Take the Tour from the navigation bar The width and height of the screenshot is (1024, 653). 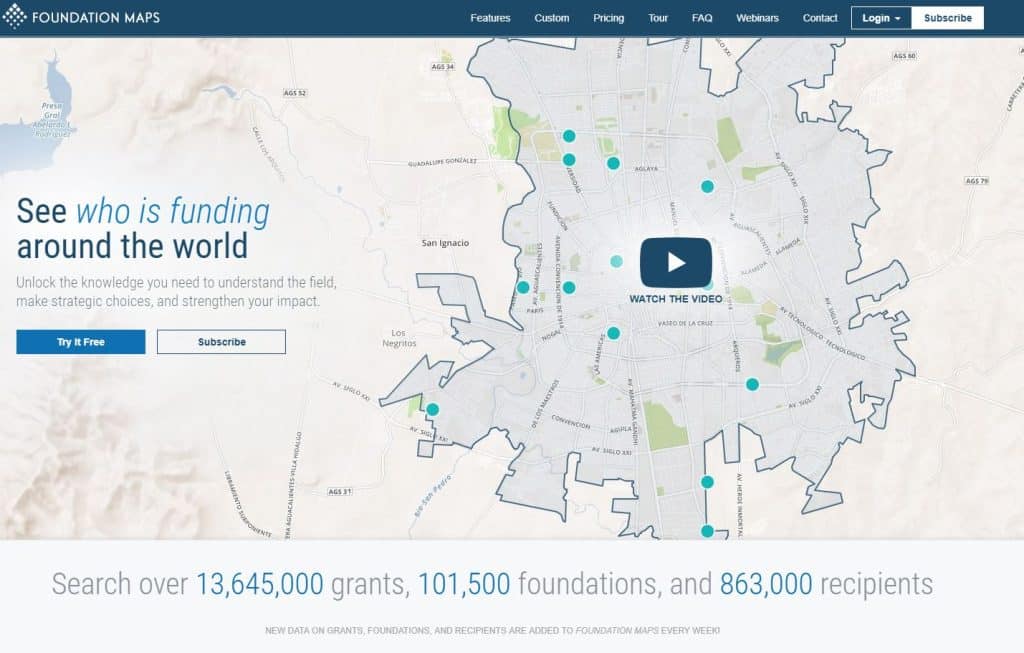657,17
